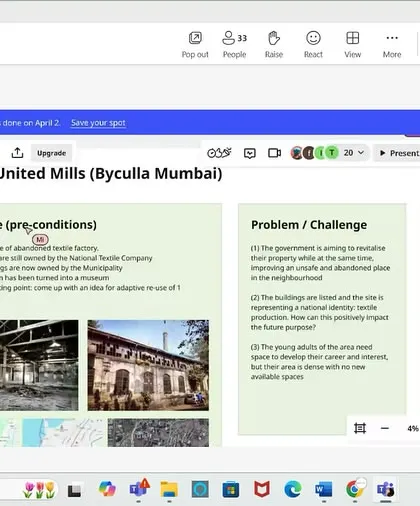Select the grayscale satellite map image
The width and height of the screenshot is (420, 506).
click(158, 433)
